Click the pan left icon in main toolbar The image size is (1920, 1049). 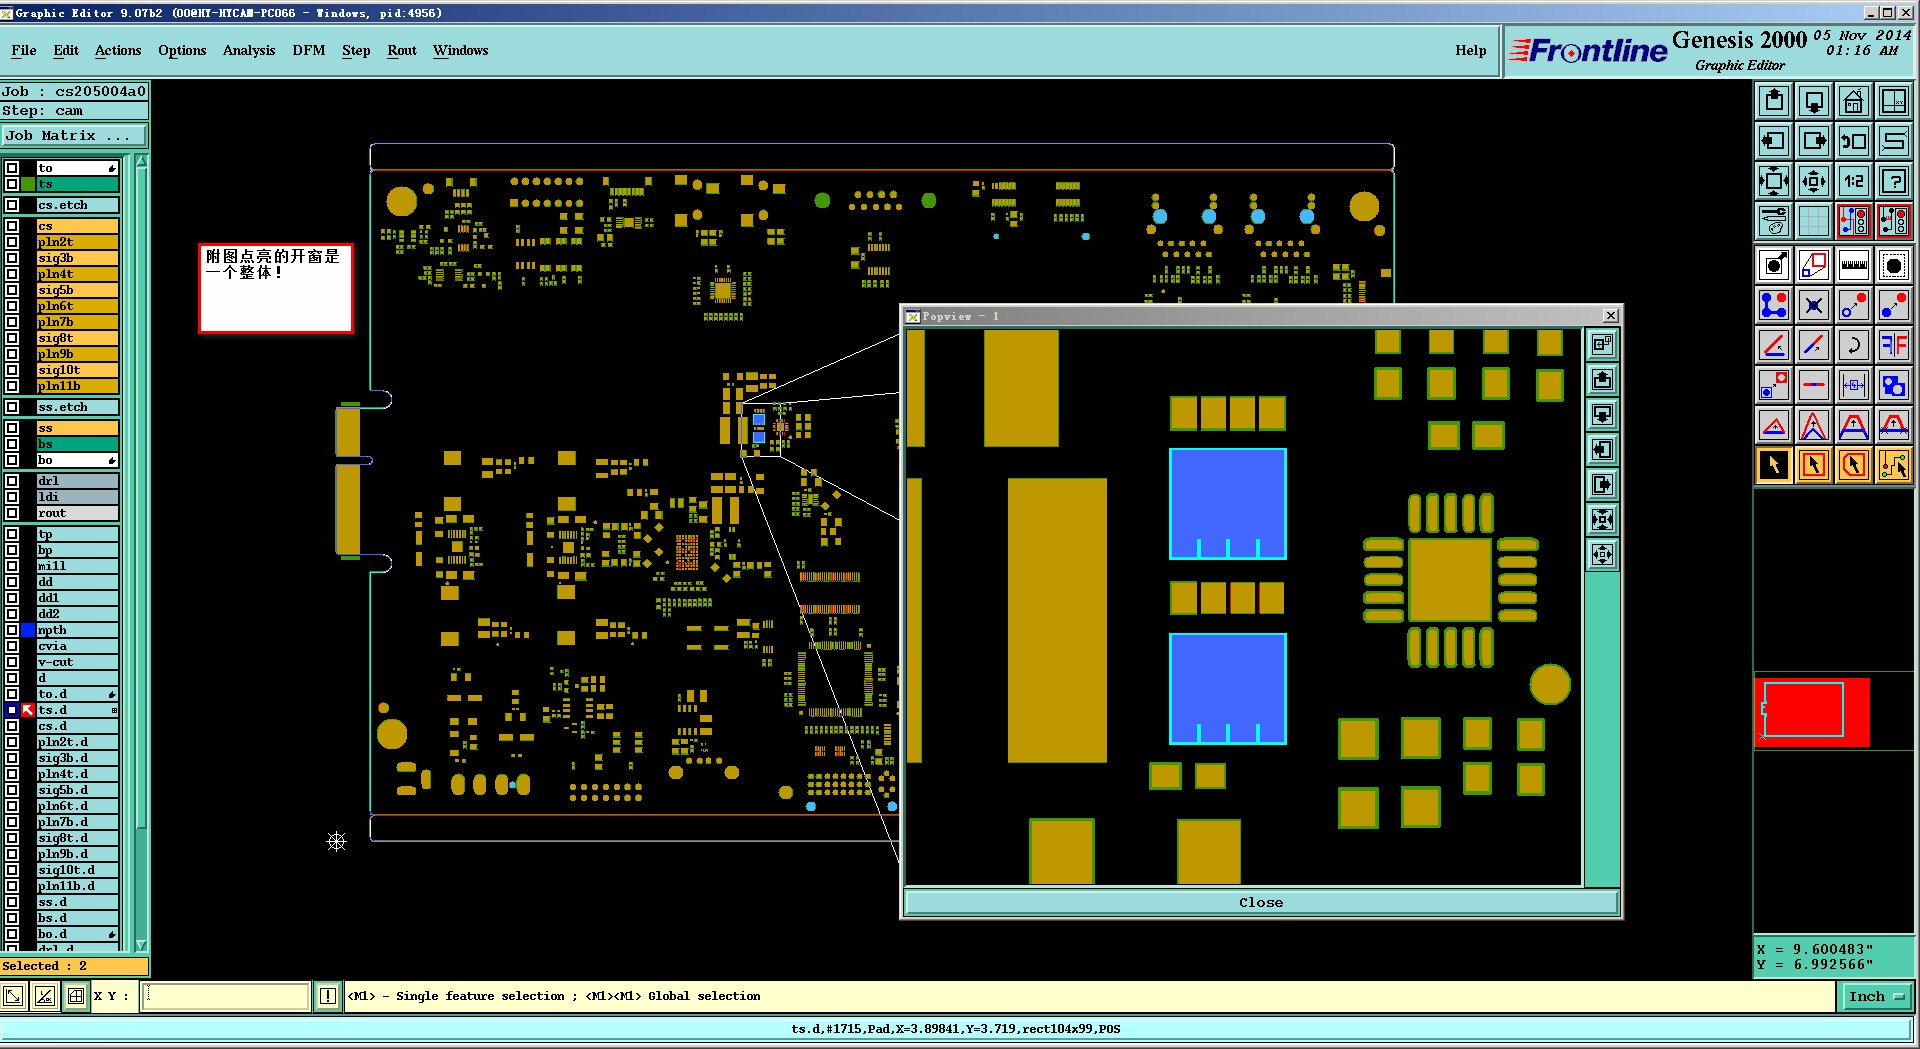pos(1774,141)
